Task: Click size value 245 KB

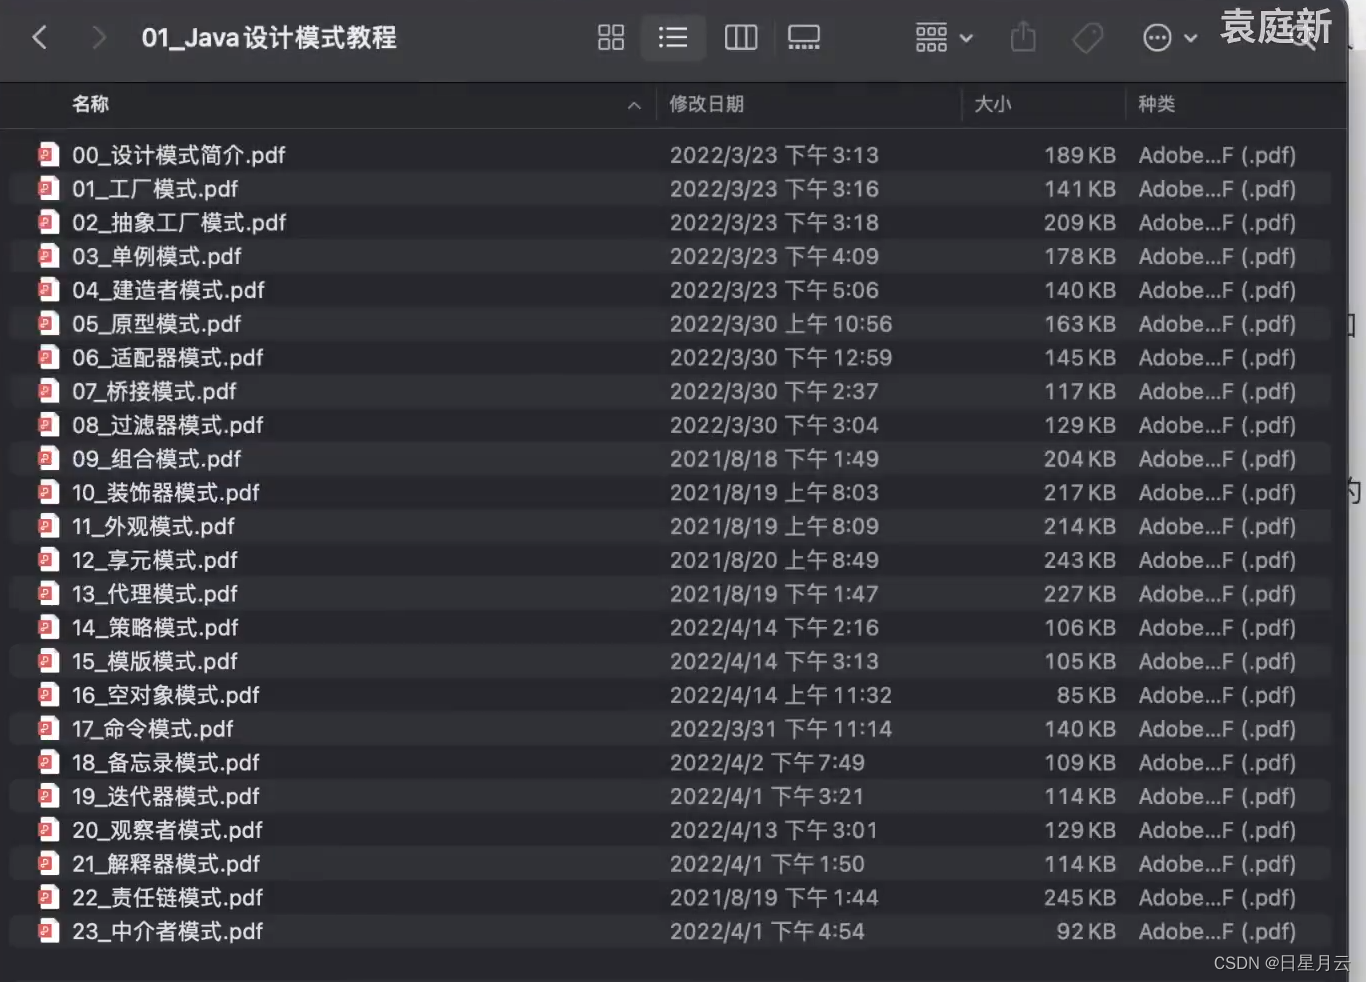Action: tap(1080, 898)
